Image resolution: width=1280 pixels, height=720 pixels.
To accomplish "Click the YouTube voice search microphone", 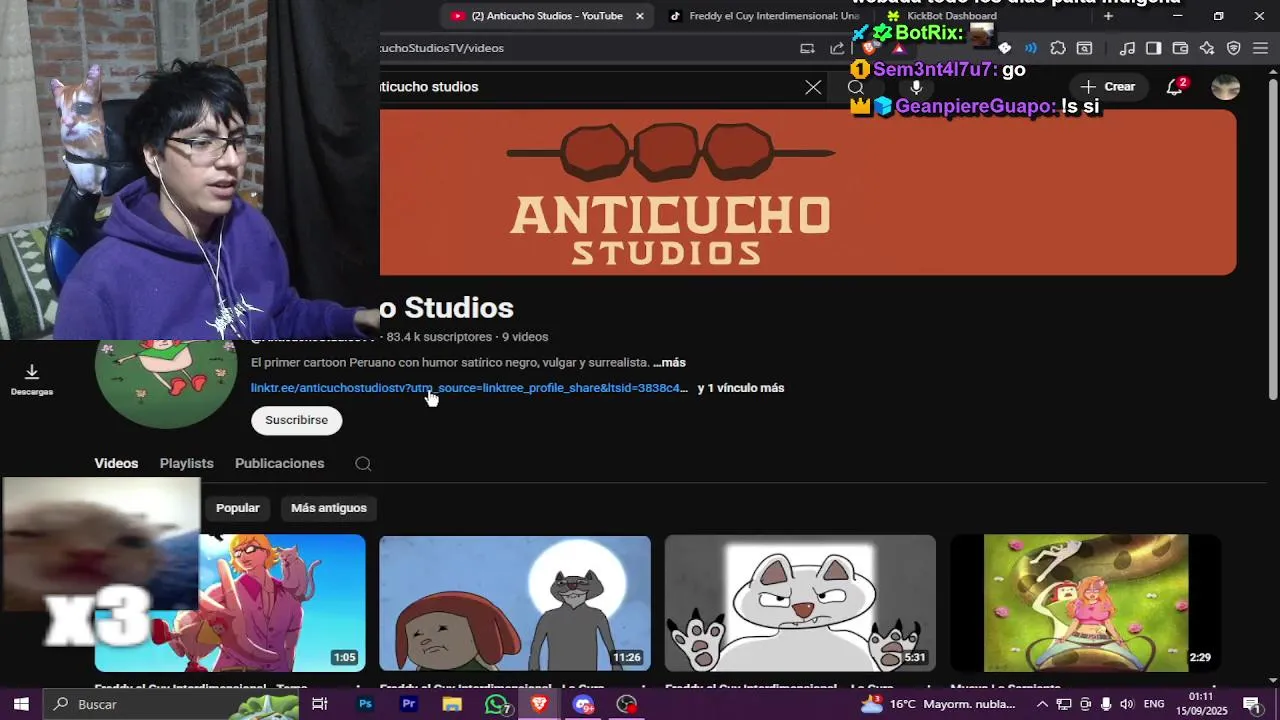I will [915, 87].
